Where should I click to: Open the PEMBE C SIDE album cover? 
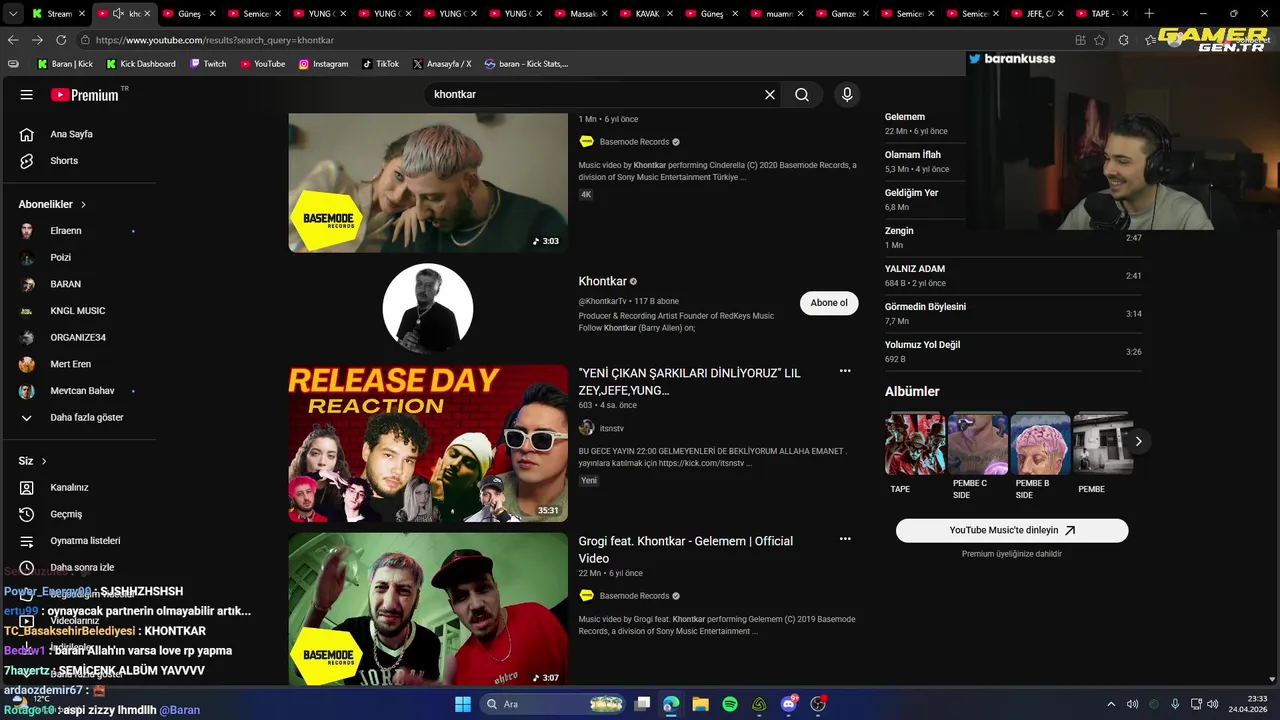[978, 443]
